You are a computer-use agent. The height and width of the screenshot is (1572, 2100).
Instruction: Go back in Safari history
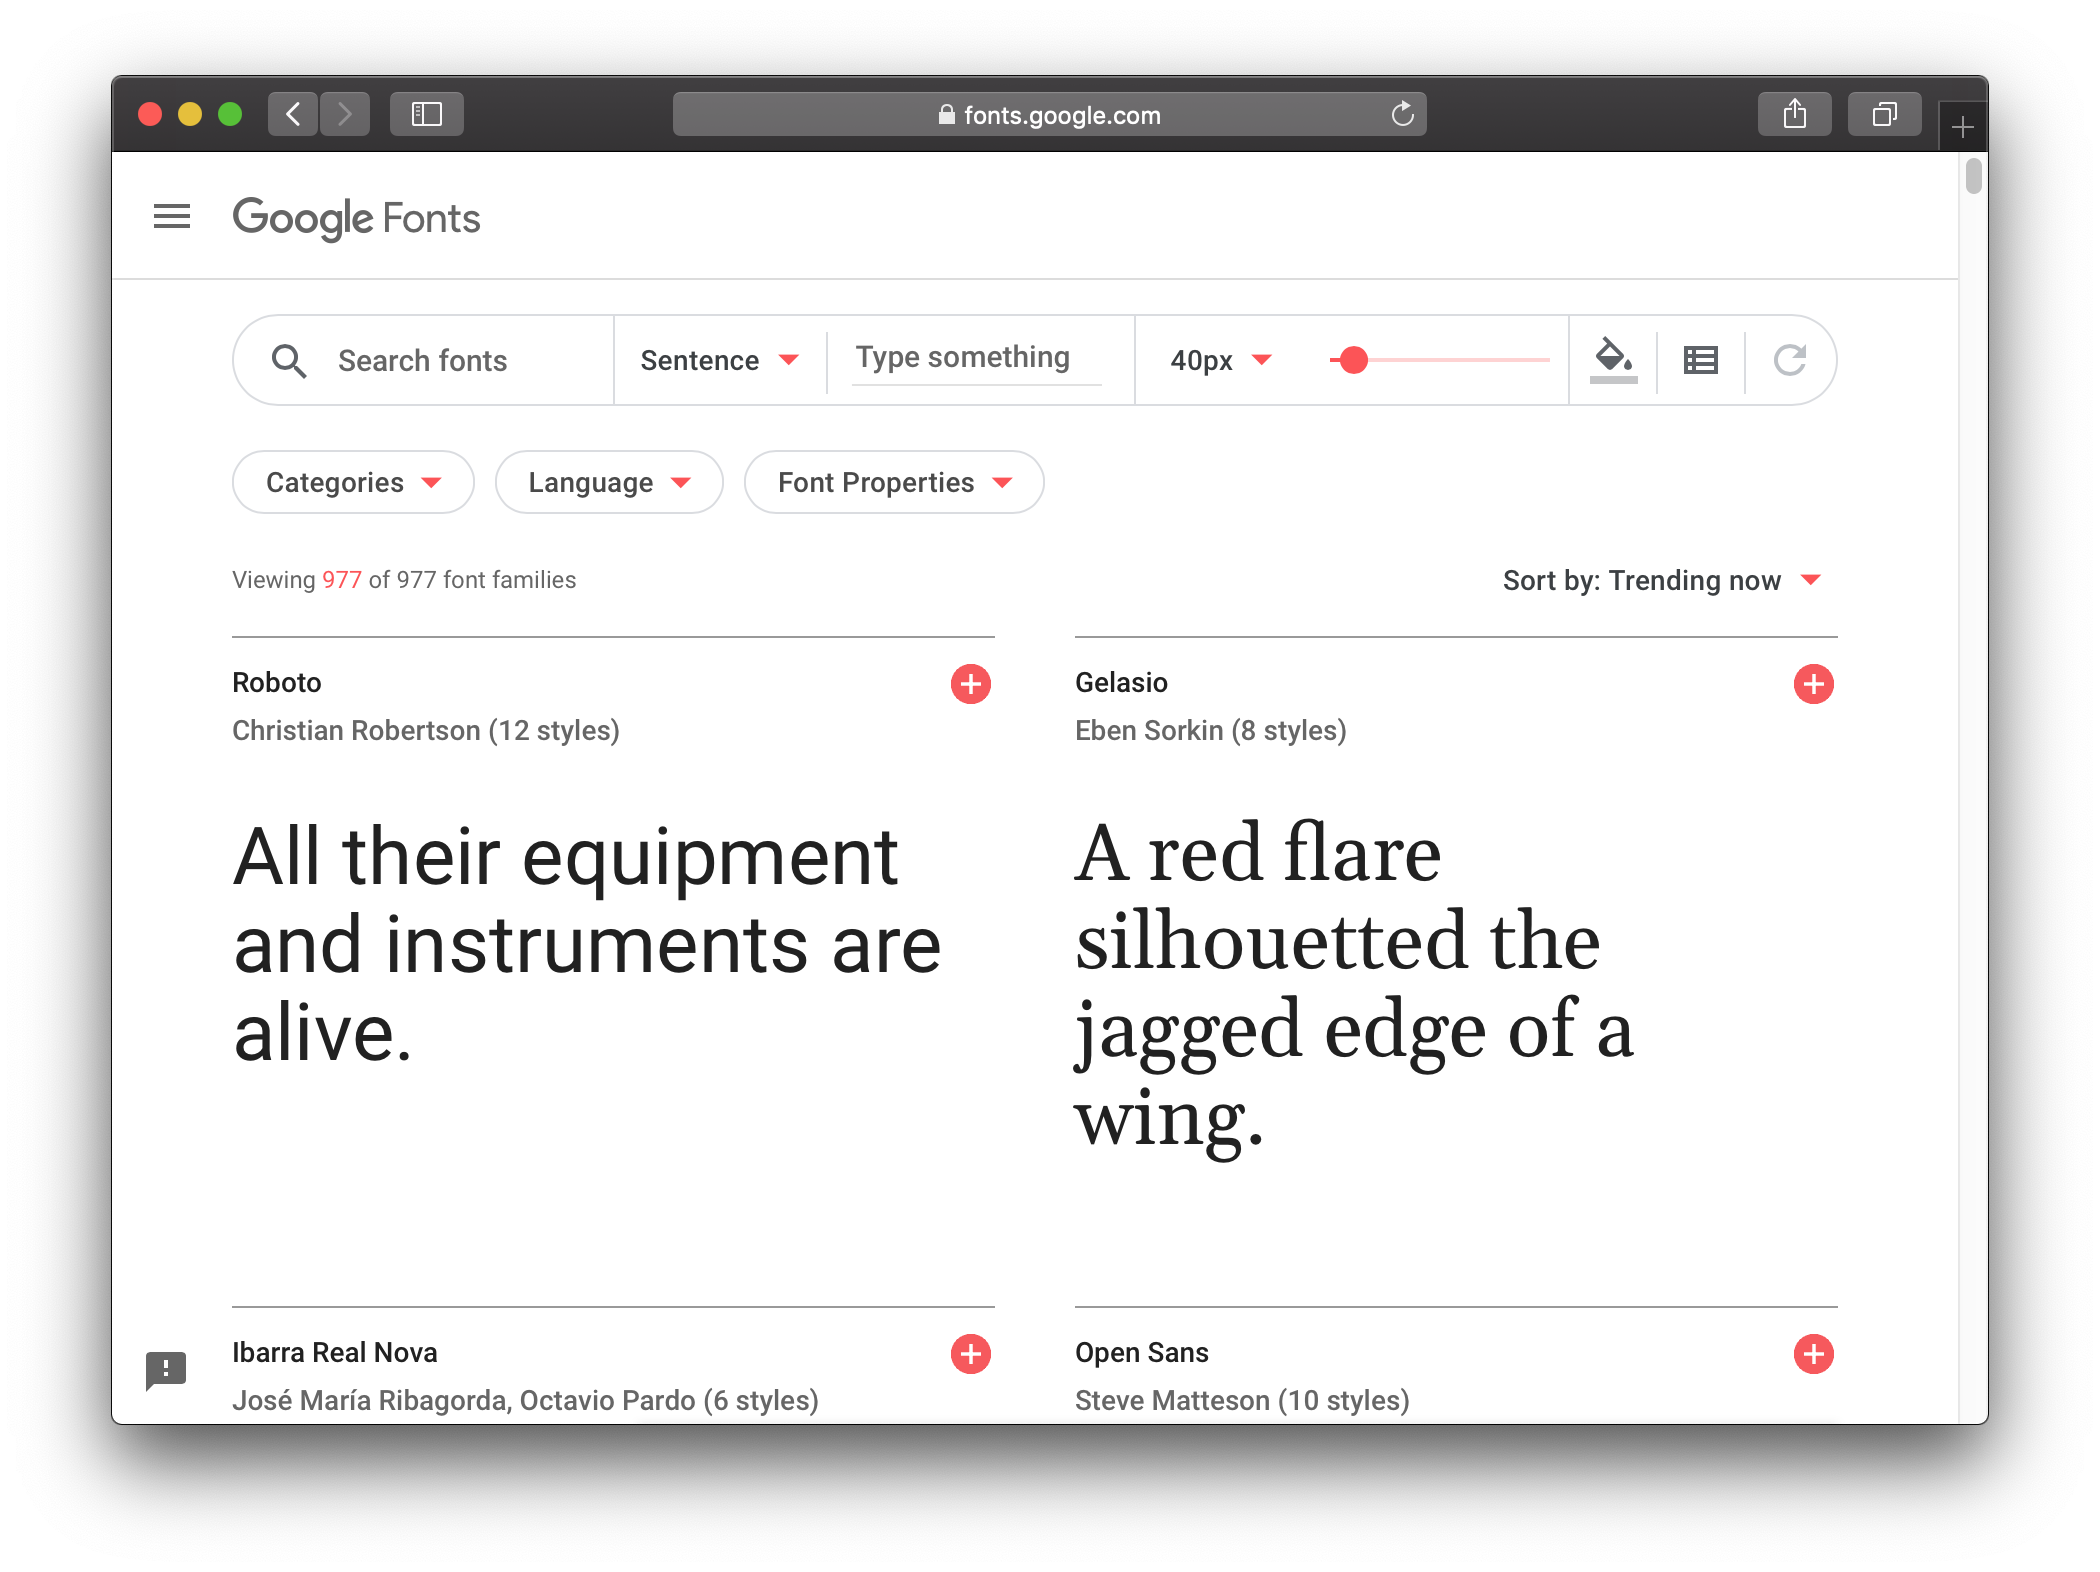(293, 114)
